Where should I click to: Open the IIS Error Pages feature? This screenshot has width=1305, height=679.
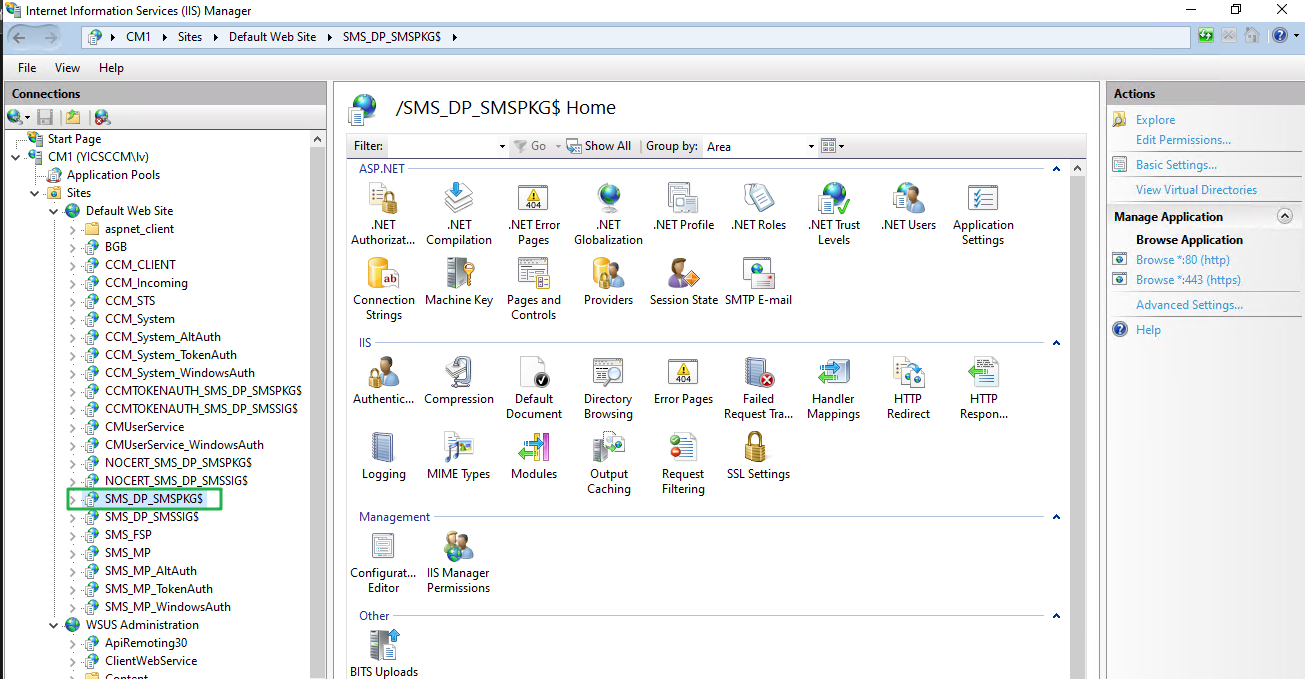click(x=683, y=381)
